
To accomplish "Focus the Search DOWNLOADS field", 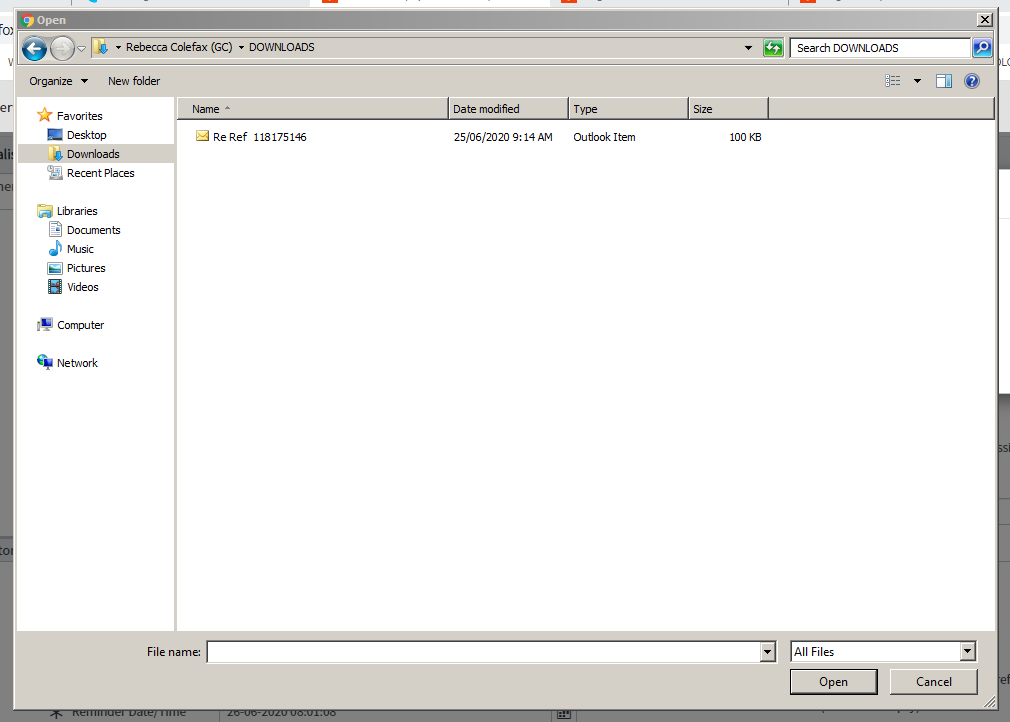I will [x=880, y=48].
